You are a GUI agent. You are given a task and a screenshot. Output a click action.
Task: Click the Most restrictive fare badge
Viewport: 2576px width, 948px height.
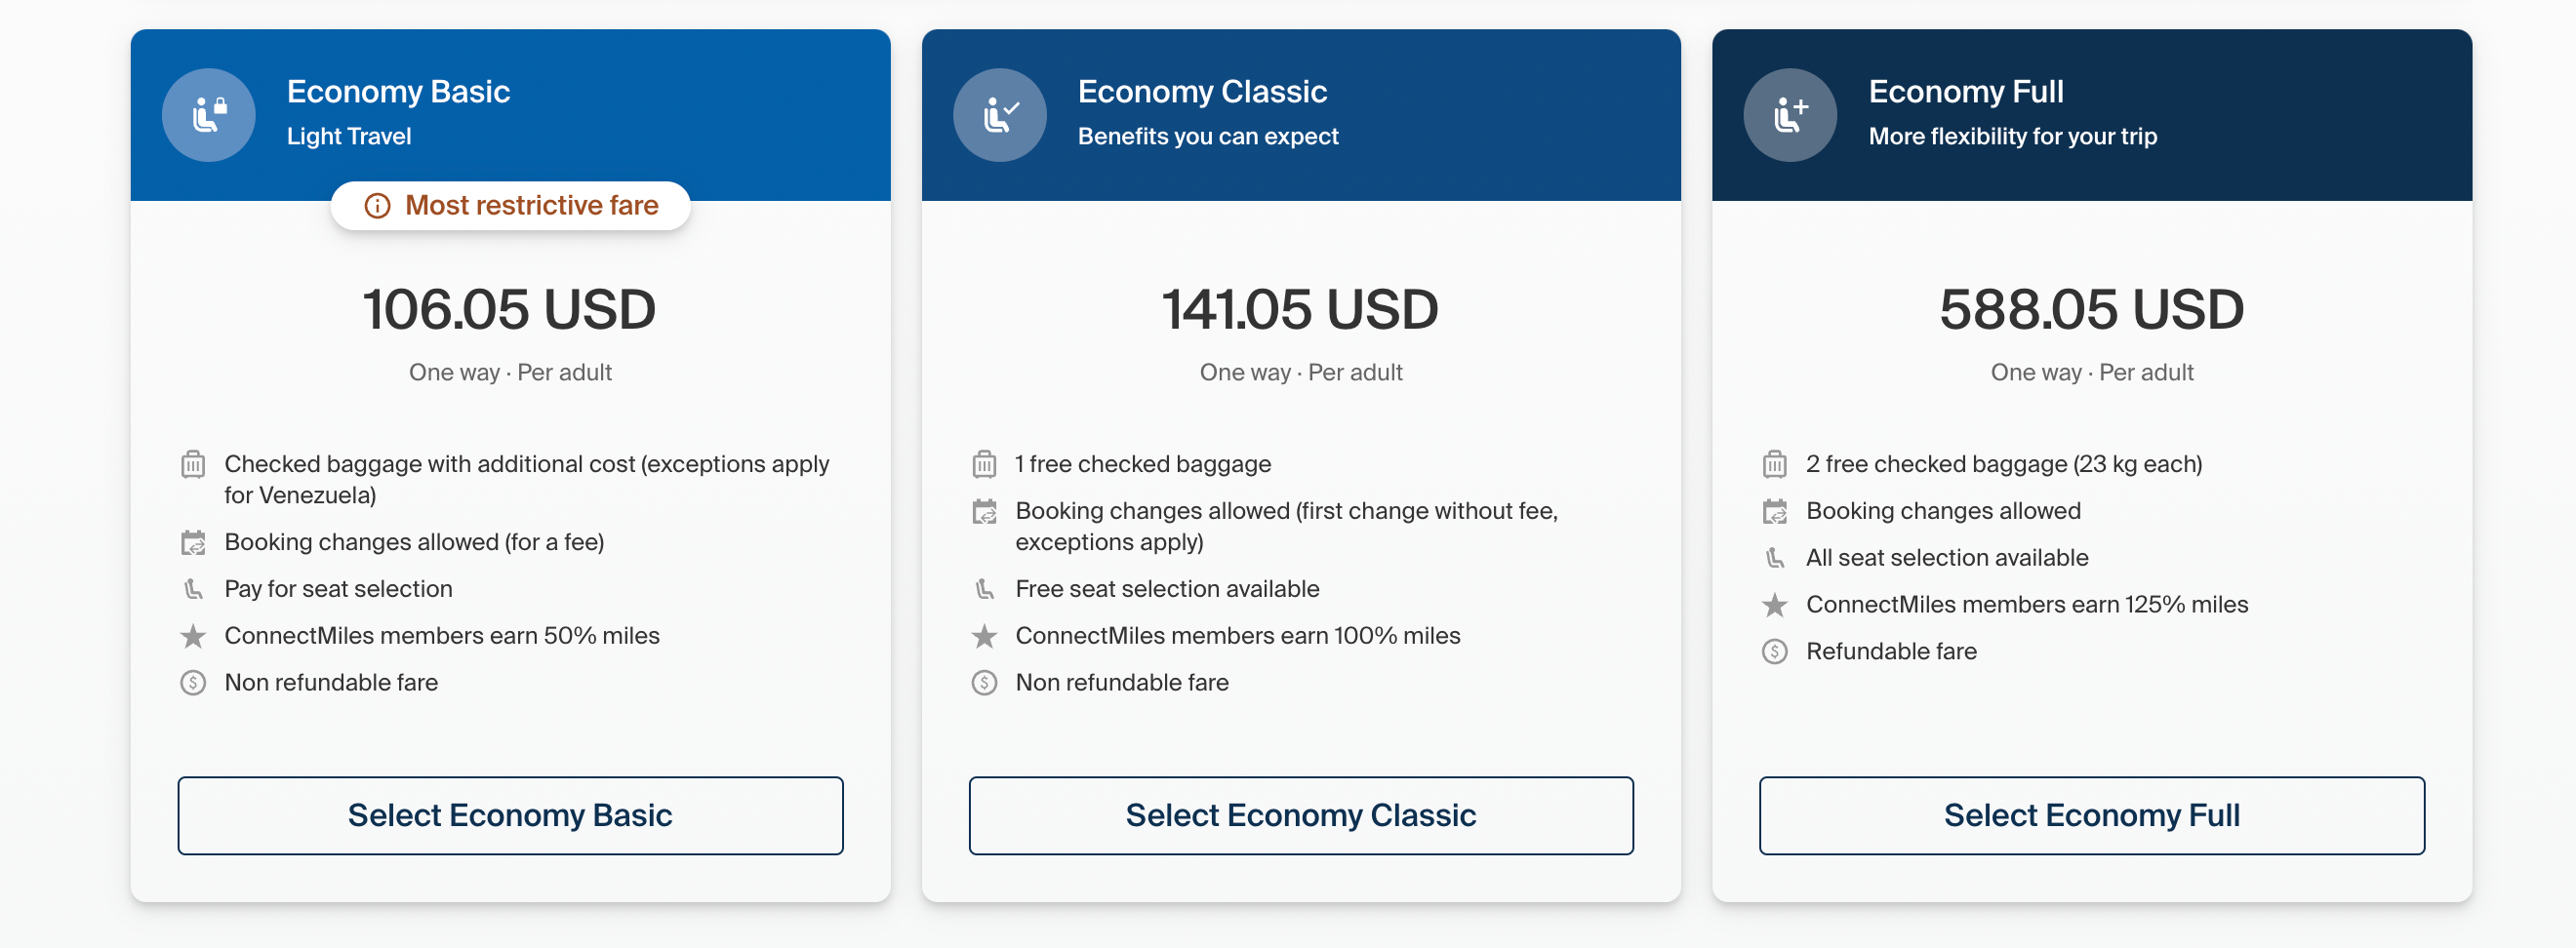[x=511, y=206]
